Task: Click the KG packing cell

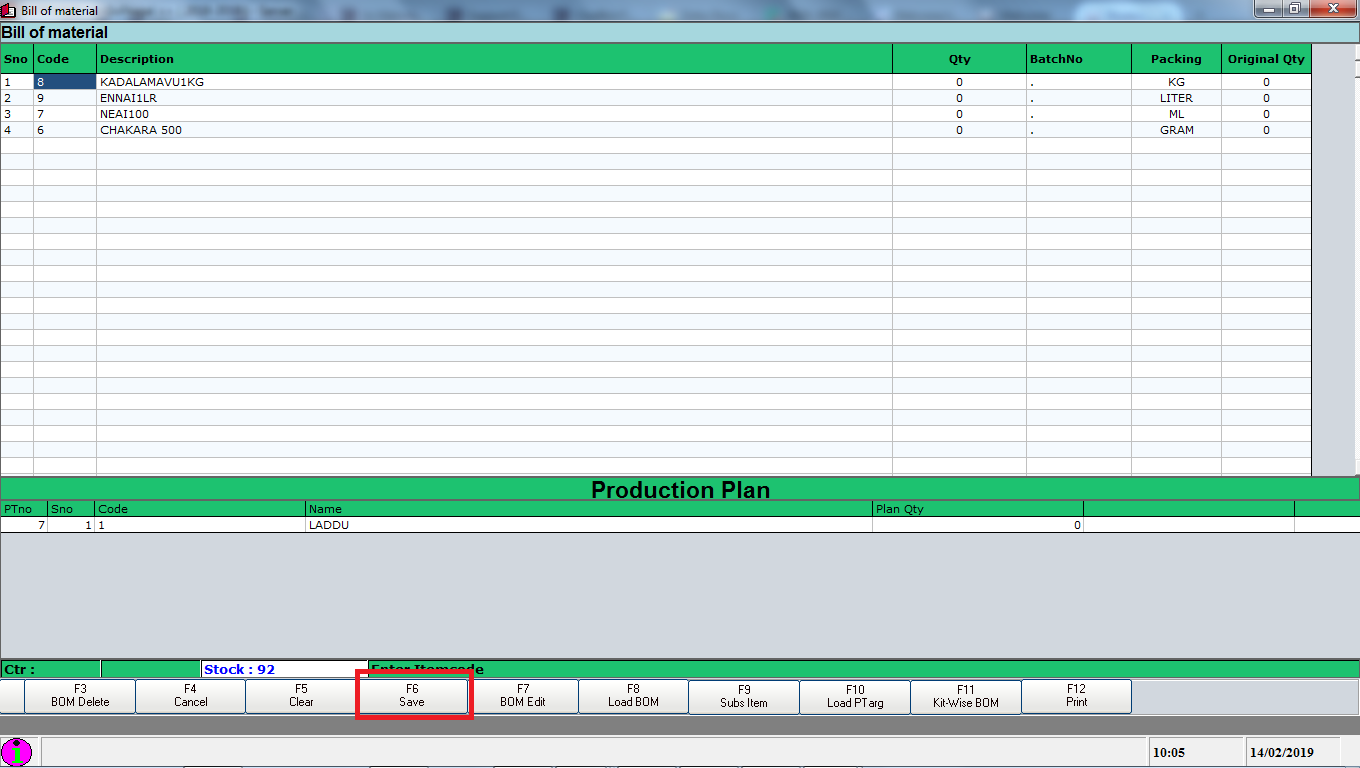Action: [x=1176, y=82]
